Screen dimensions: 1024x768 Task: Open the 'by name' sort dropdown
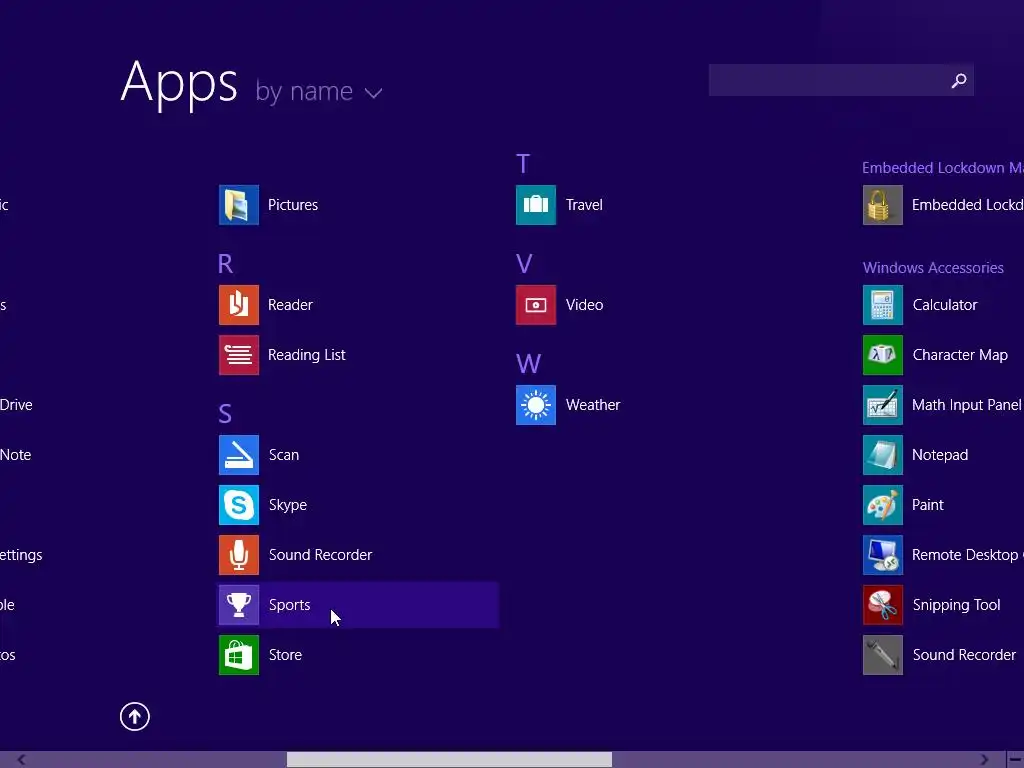point(318,92)
